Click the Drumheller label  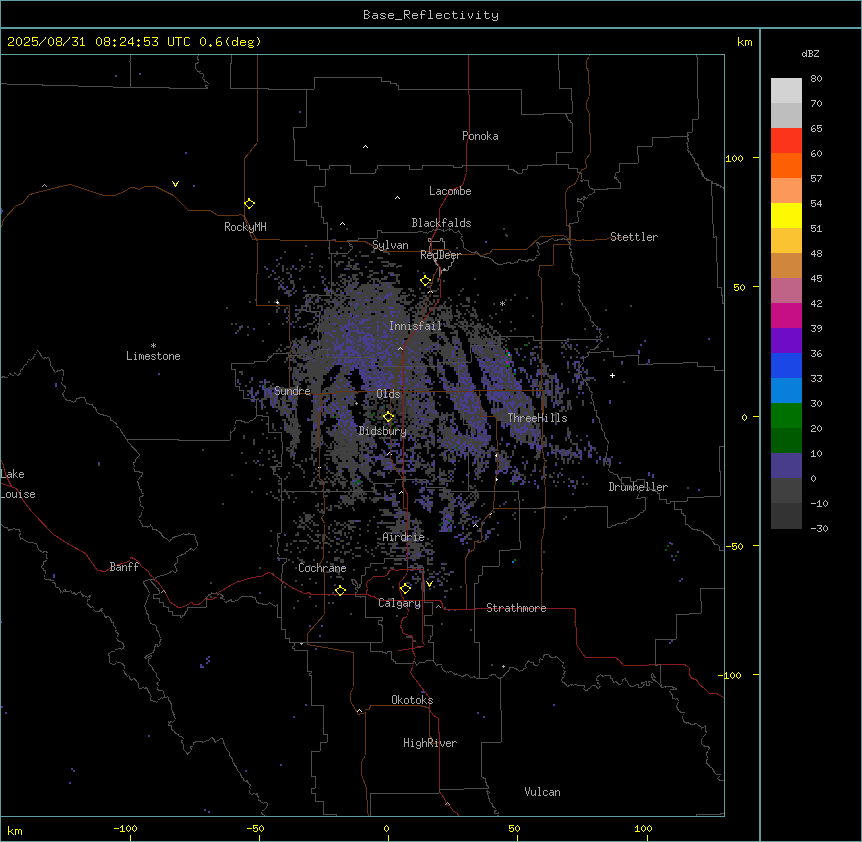(x=638, y=487)
